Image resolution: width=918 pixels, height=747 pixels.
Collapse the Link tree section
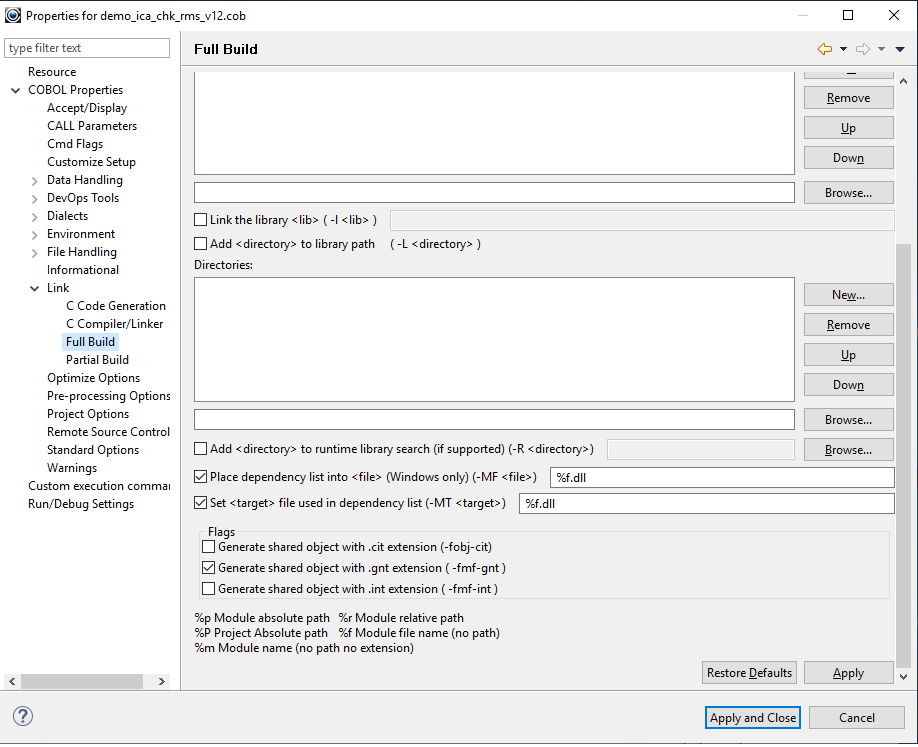pos(34,287)
